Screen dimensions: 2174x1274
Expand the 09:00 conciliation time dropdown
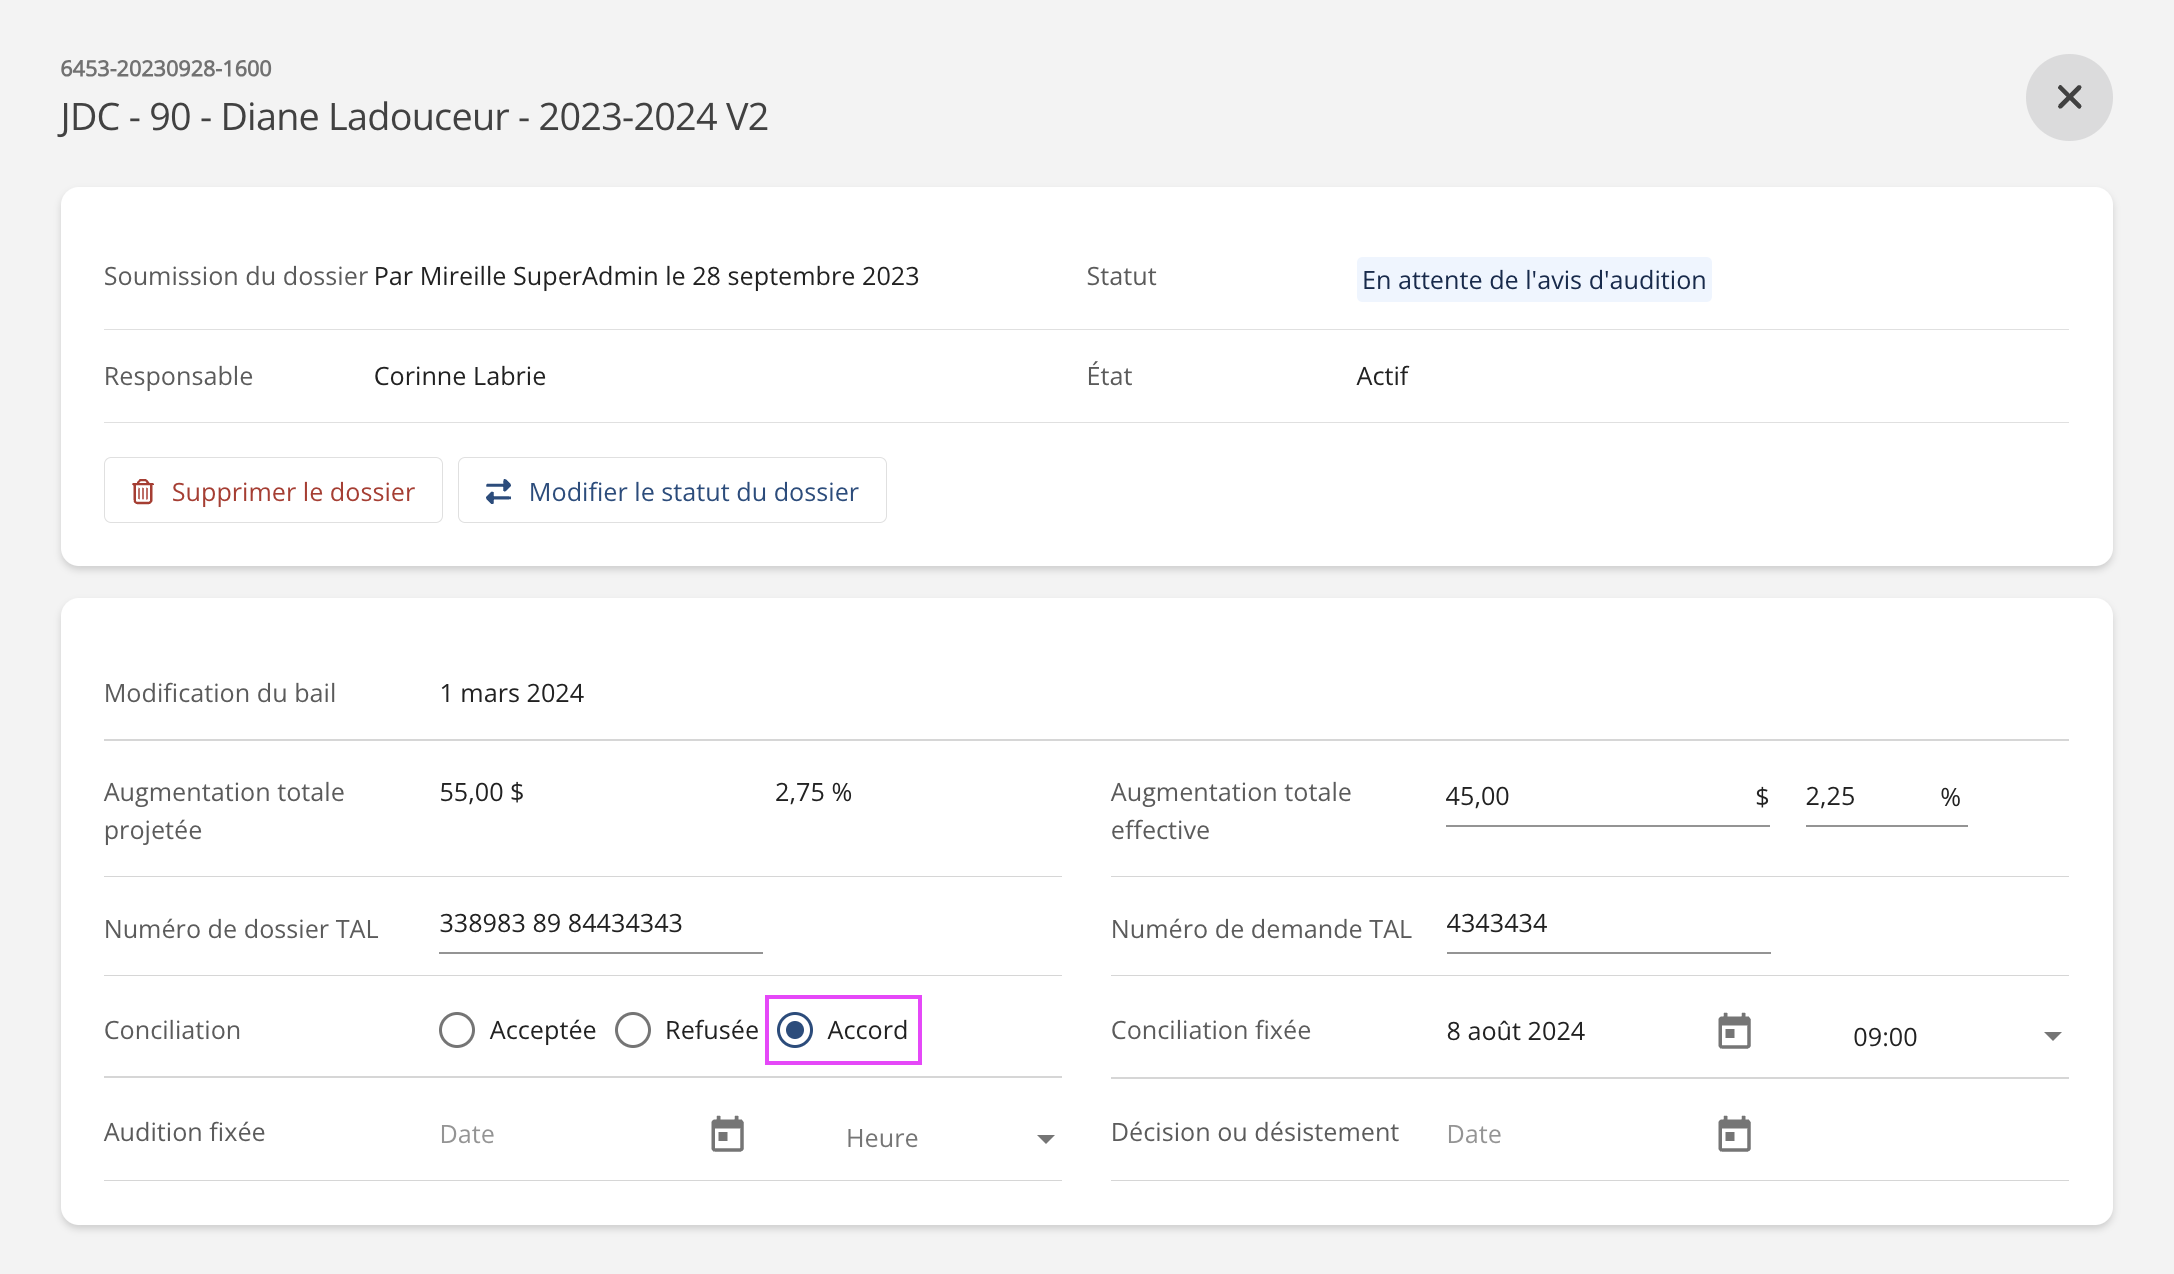point(2052,1036)
